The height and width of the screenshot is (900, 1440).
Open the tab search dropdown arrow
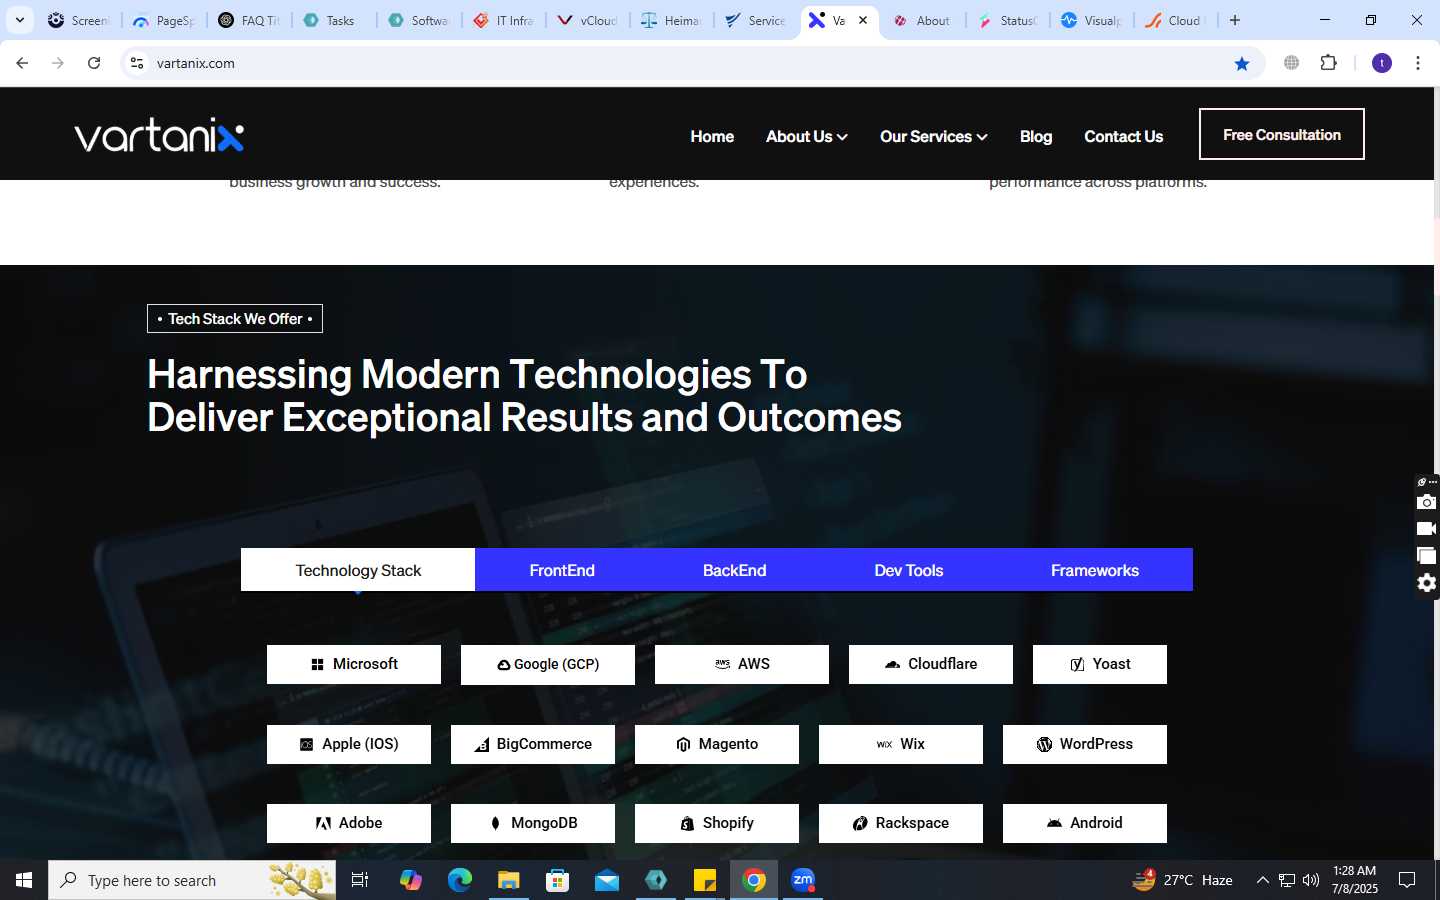(19, 20)
